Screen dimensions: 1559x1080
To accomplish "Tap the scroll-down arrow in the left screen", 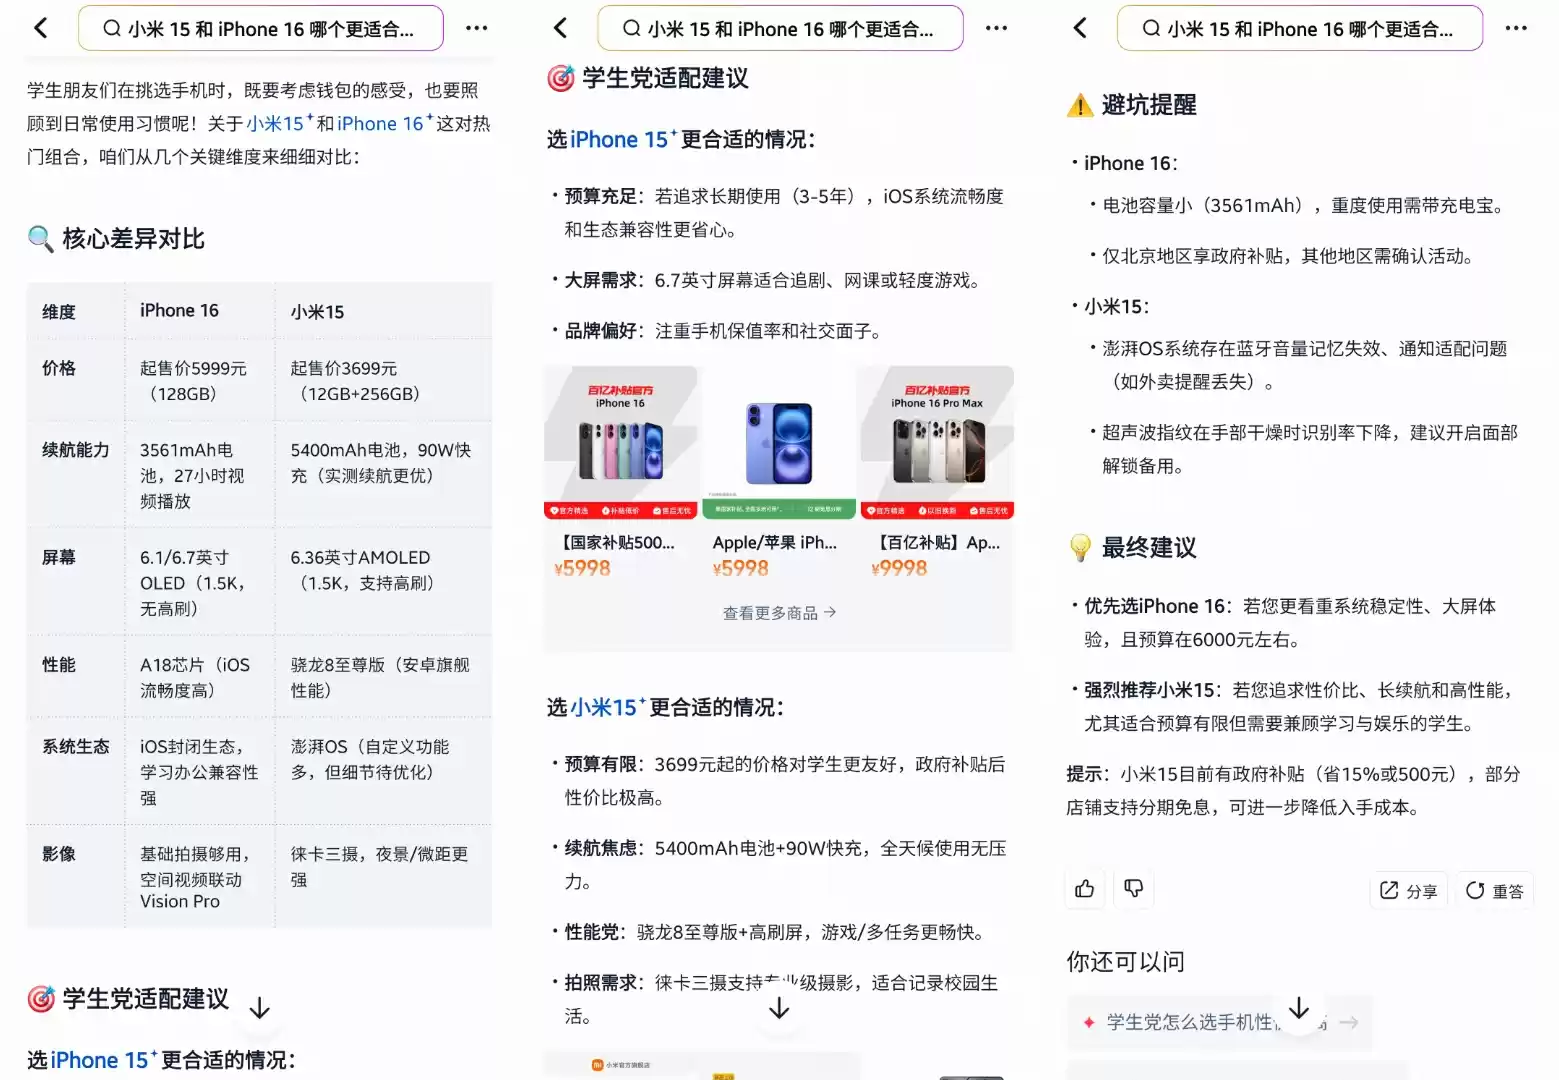I will (x=259, y=1008).
